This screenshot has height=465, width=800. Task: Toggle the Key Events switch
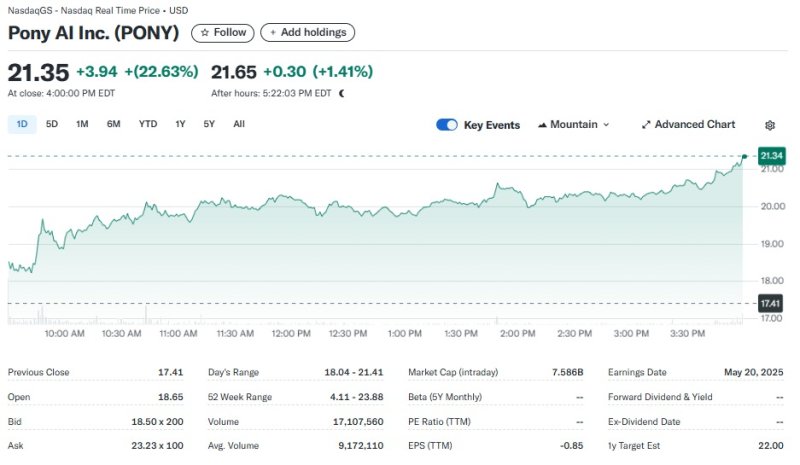(x=447, y=125)
